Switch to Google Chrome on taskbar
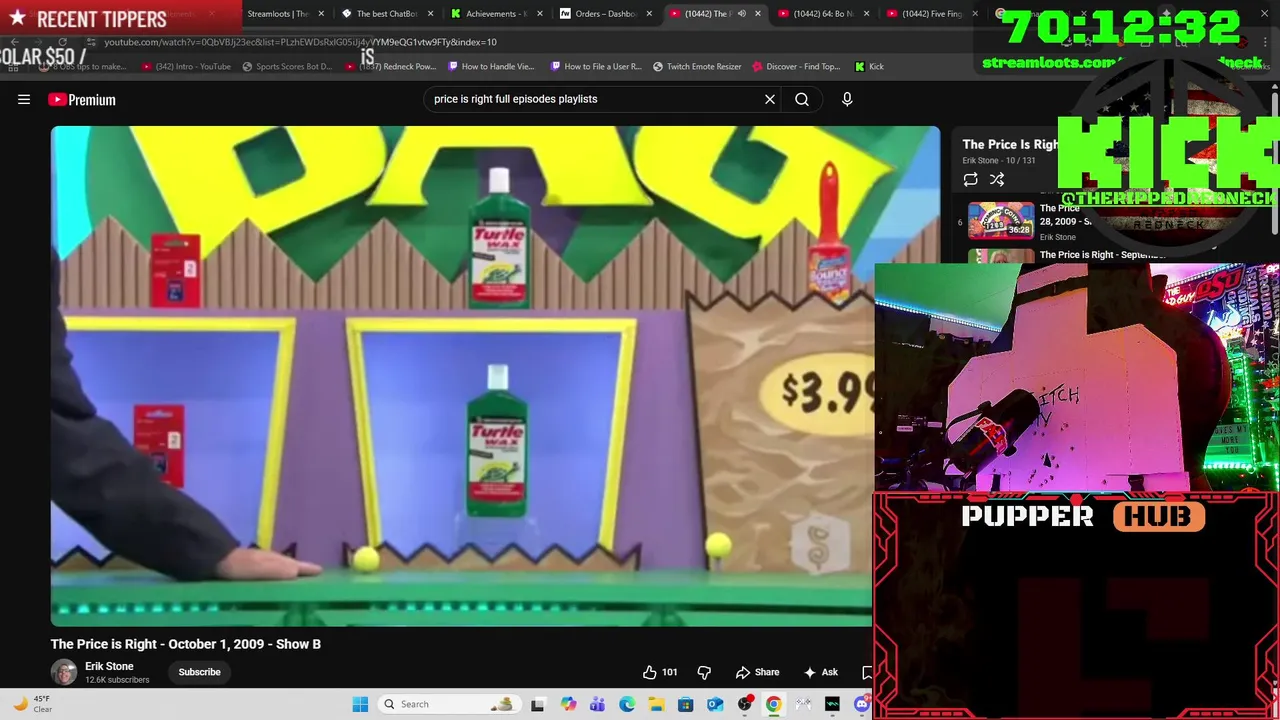Viewport: 1280px width, 720px height. 773,704
